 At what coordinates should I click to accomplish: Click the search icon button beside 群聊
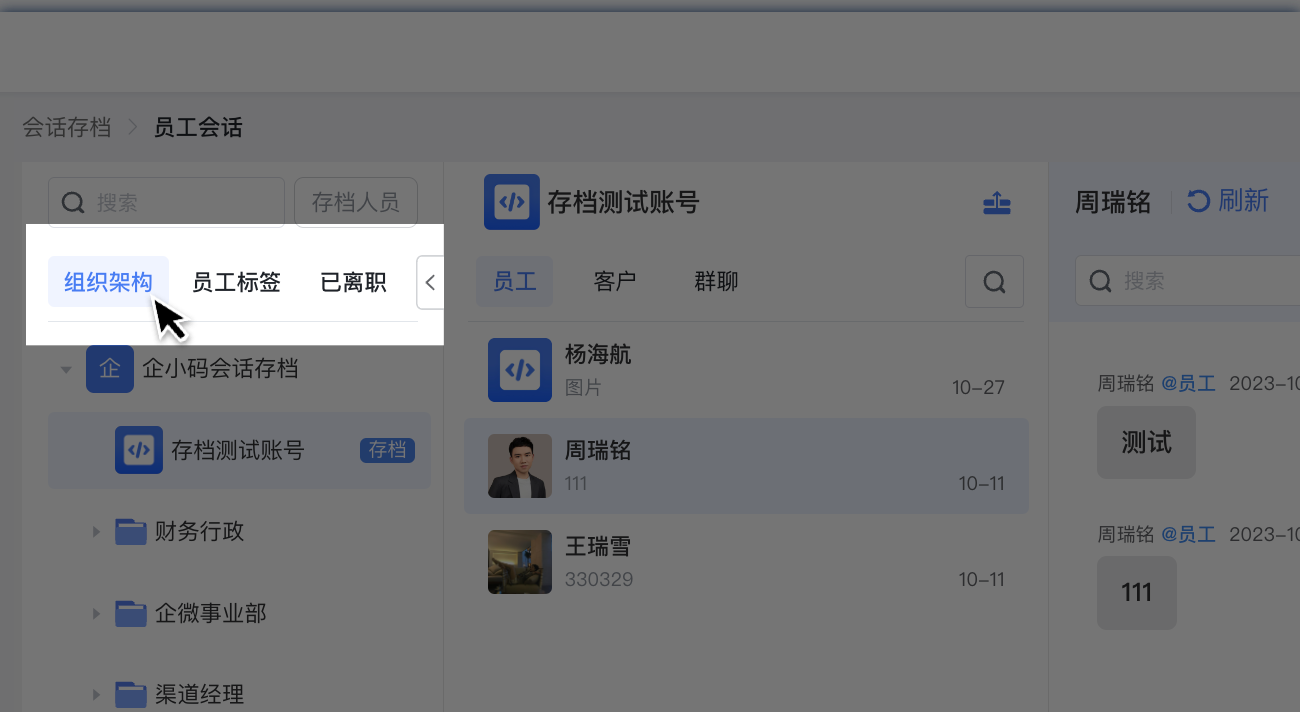tap(994, 282)
